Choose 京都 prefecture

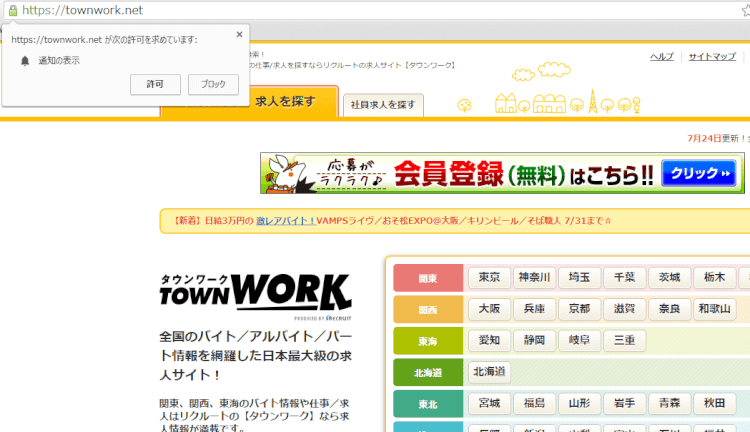click(579, 309)
